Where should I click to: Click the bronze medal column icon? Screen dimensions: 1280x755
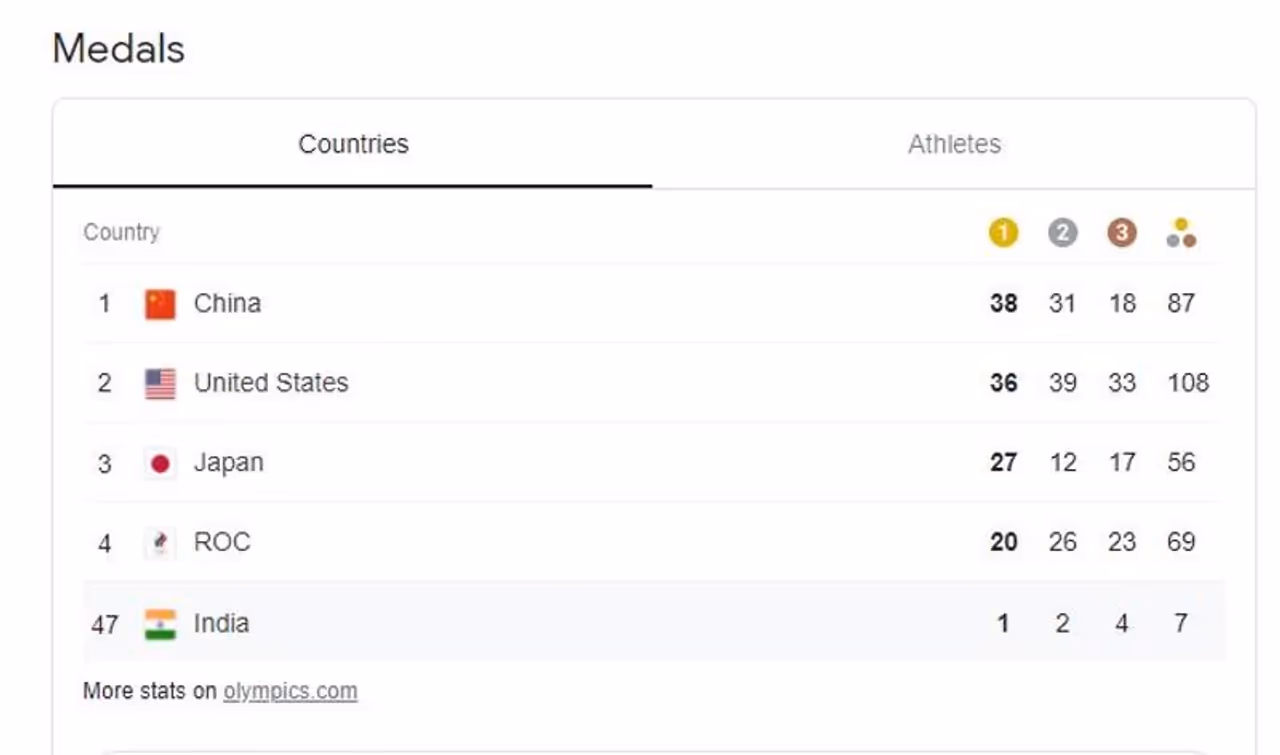tap(1122, 233)
